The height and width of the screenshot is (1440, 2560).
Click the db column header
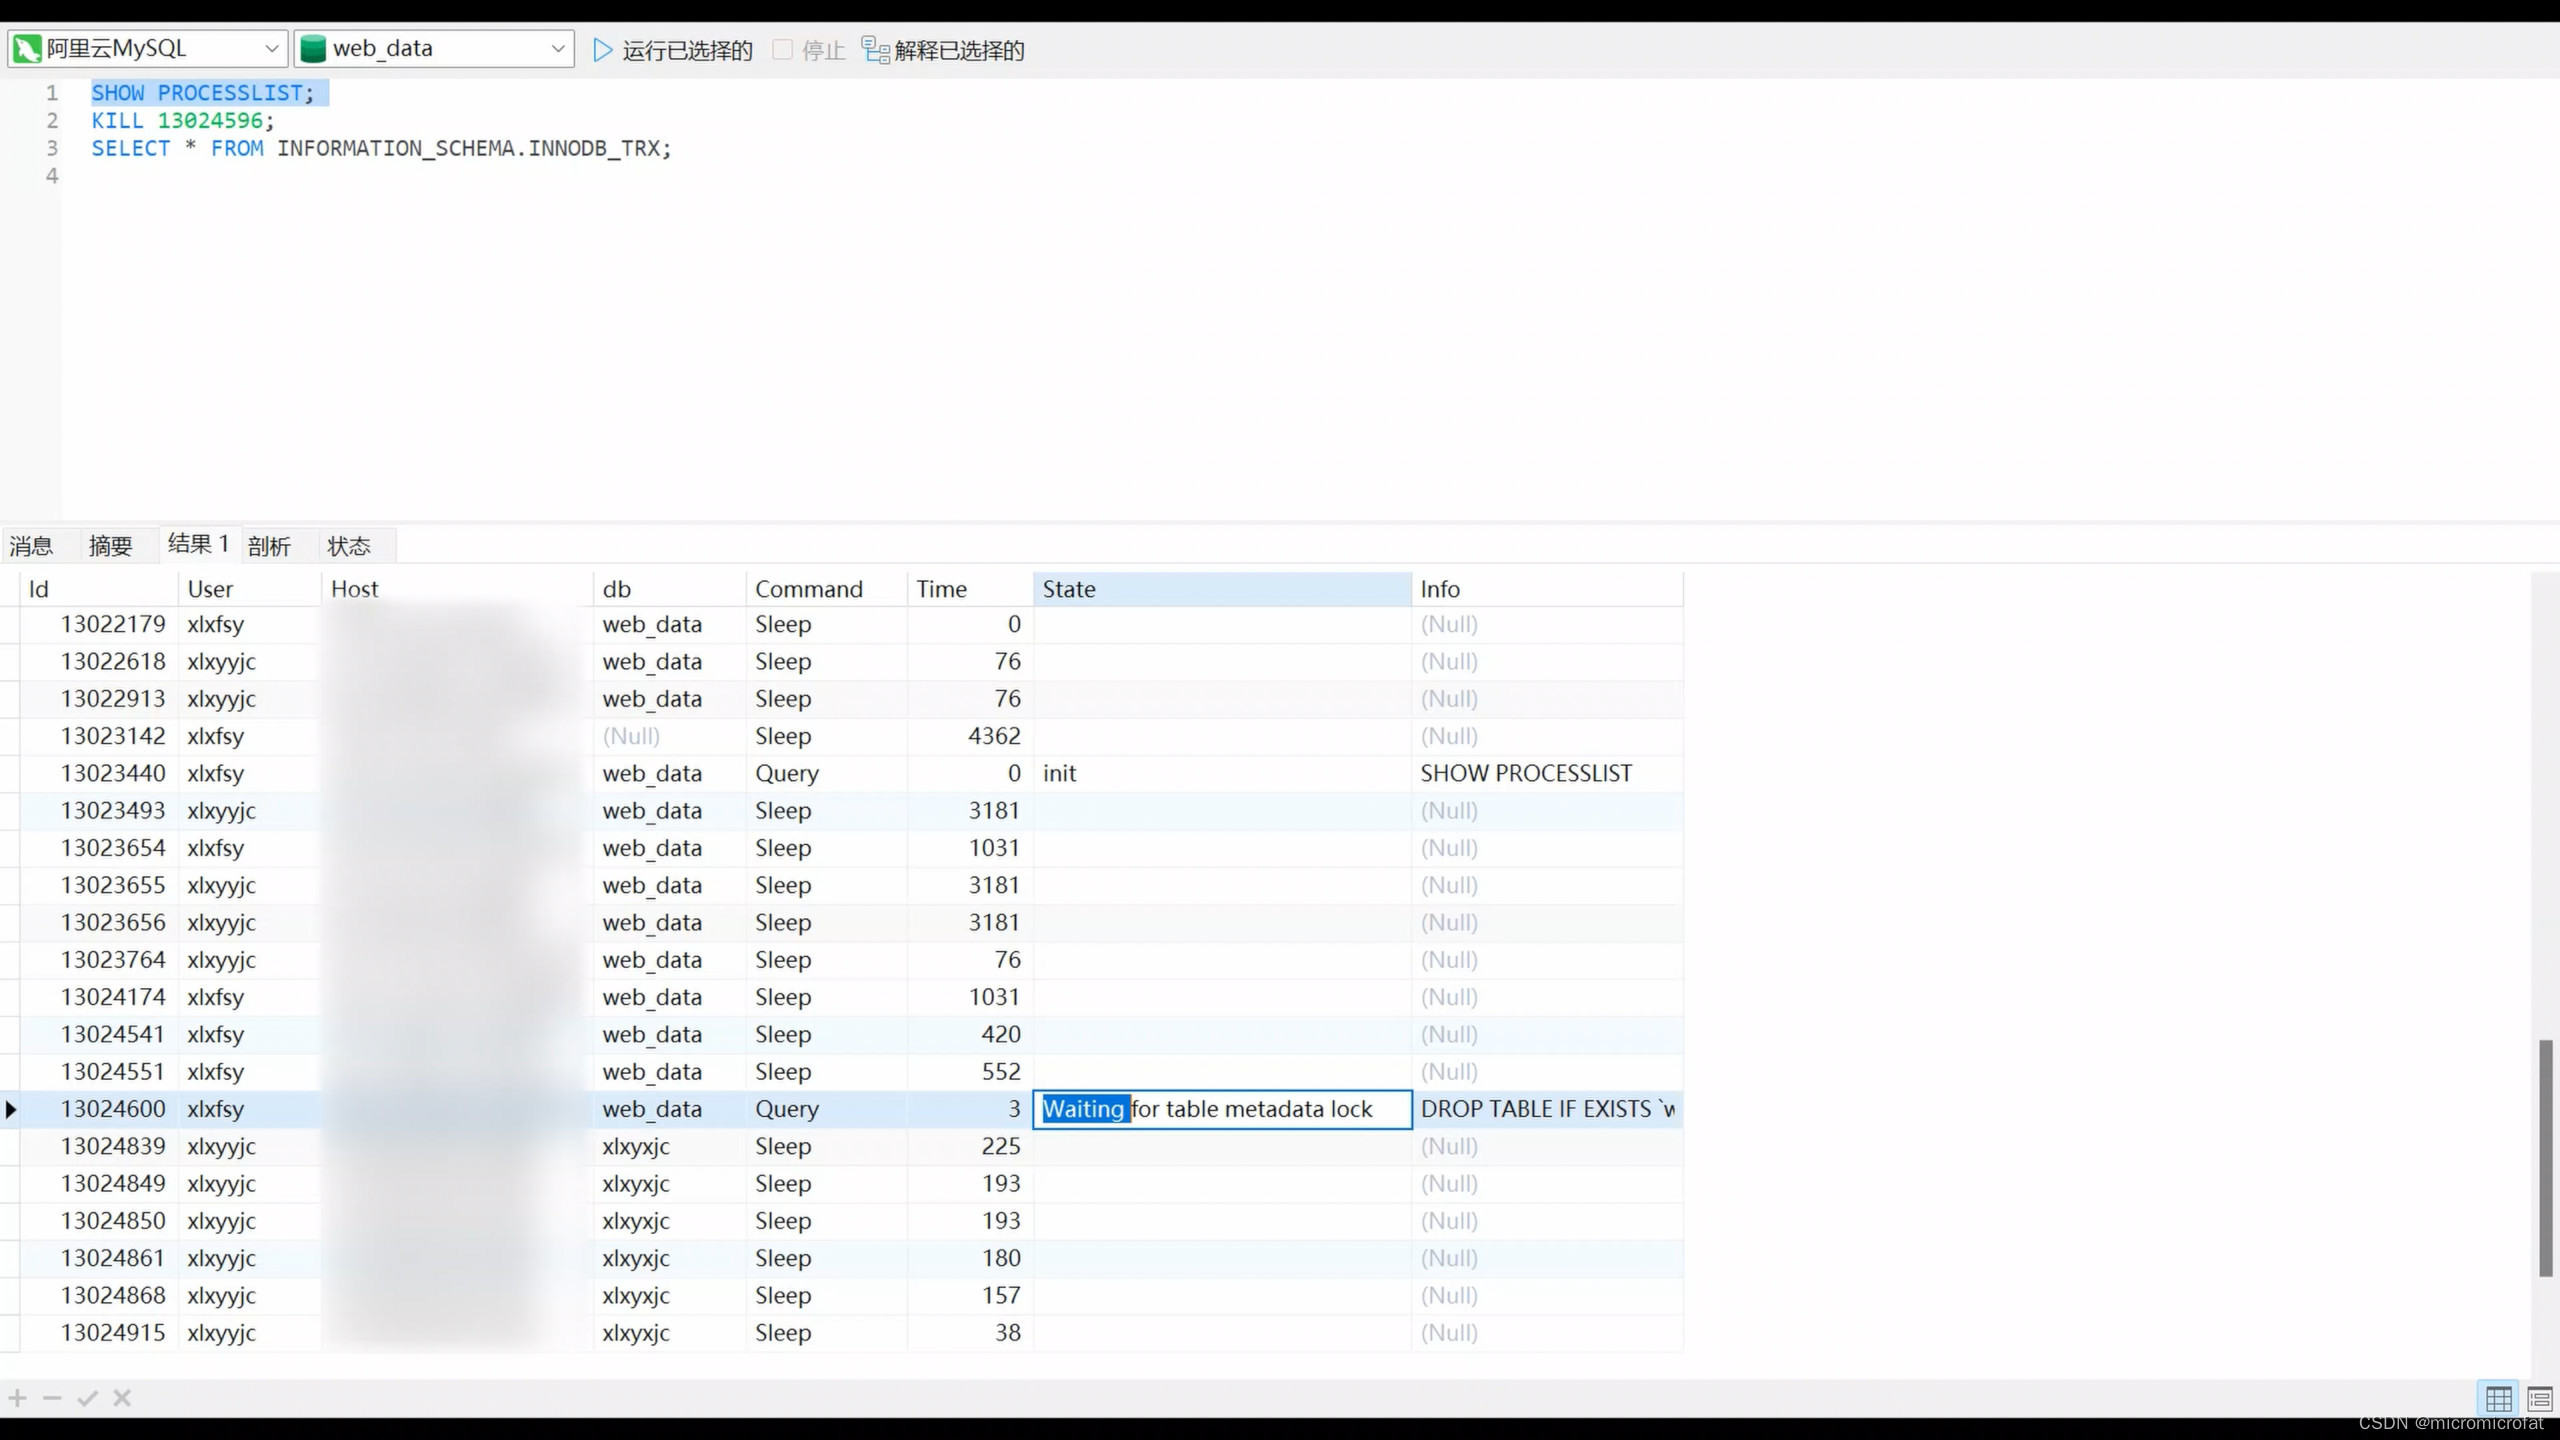click(x=669, y=589)
